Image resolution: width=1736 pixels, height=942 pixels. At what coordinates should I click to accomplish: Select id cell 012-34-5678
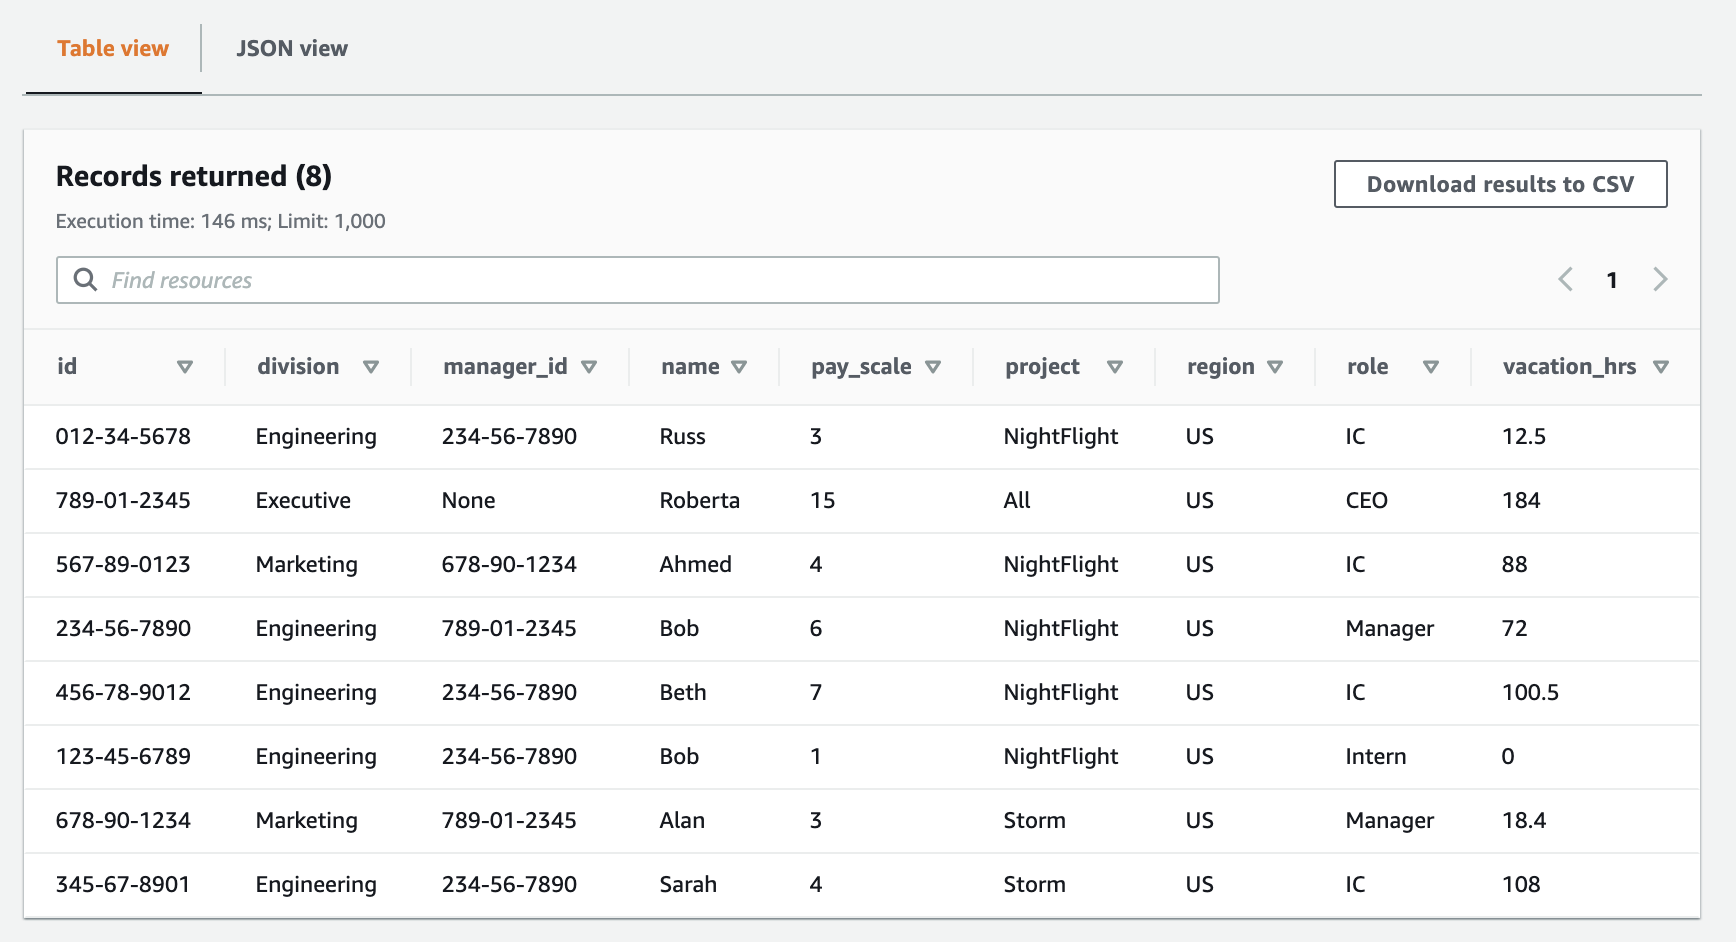pyautogui.click(x=123, y=436)
